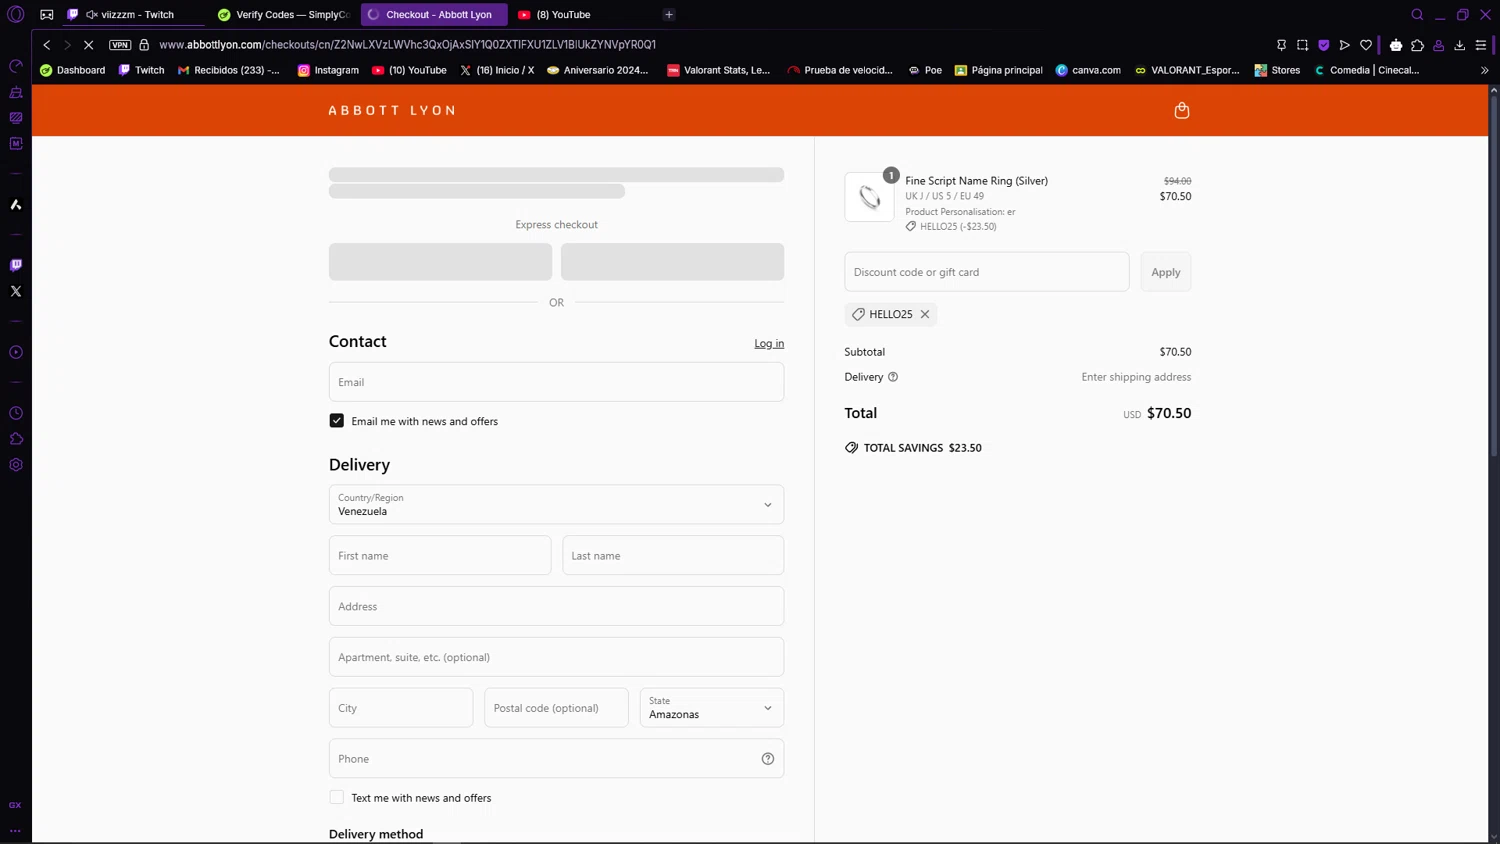Click the Discount code or gift card field
The width and height of the screenshot is (1500, 844).
[987, 272]
